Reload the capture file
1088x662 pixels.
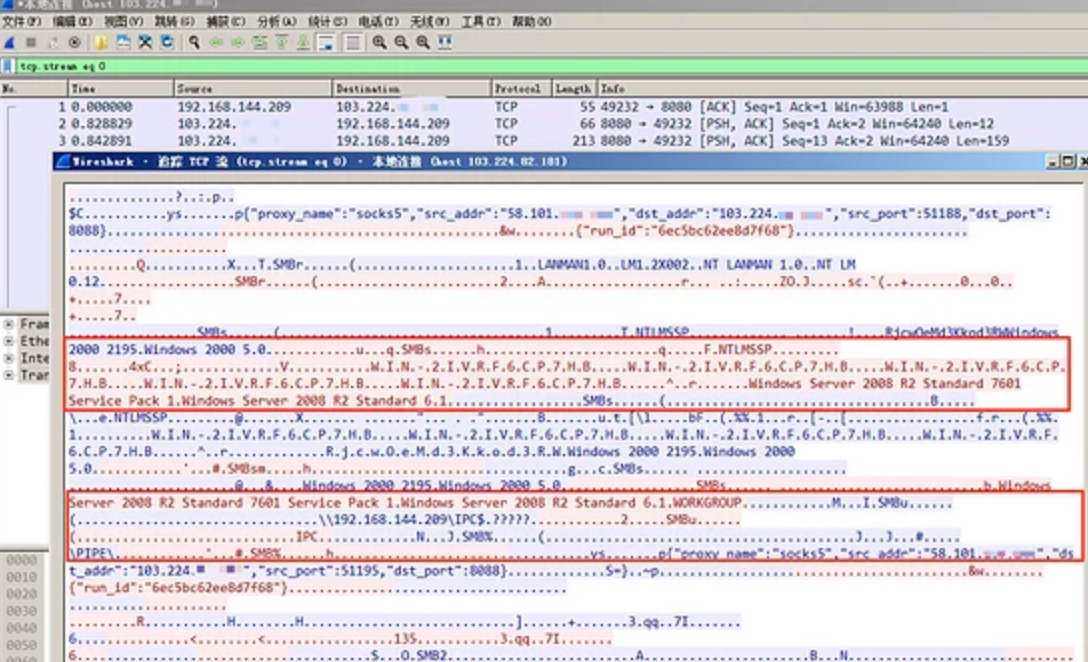167,43
